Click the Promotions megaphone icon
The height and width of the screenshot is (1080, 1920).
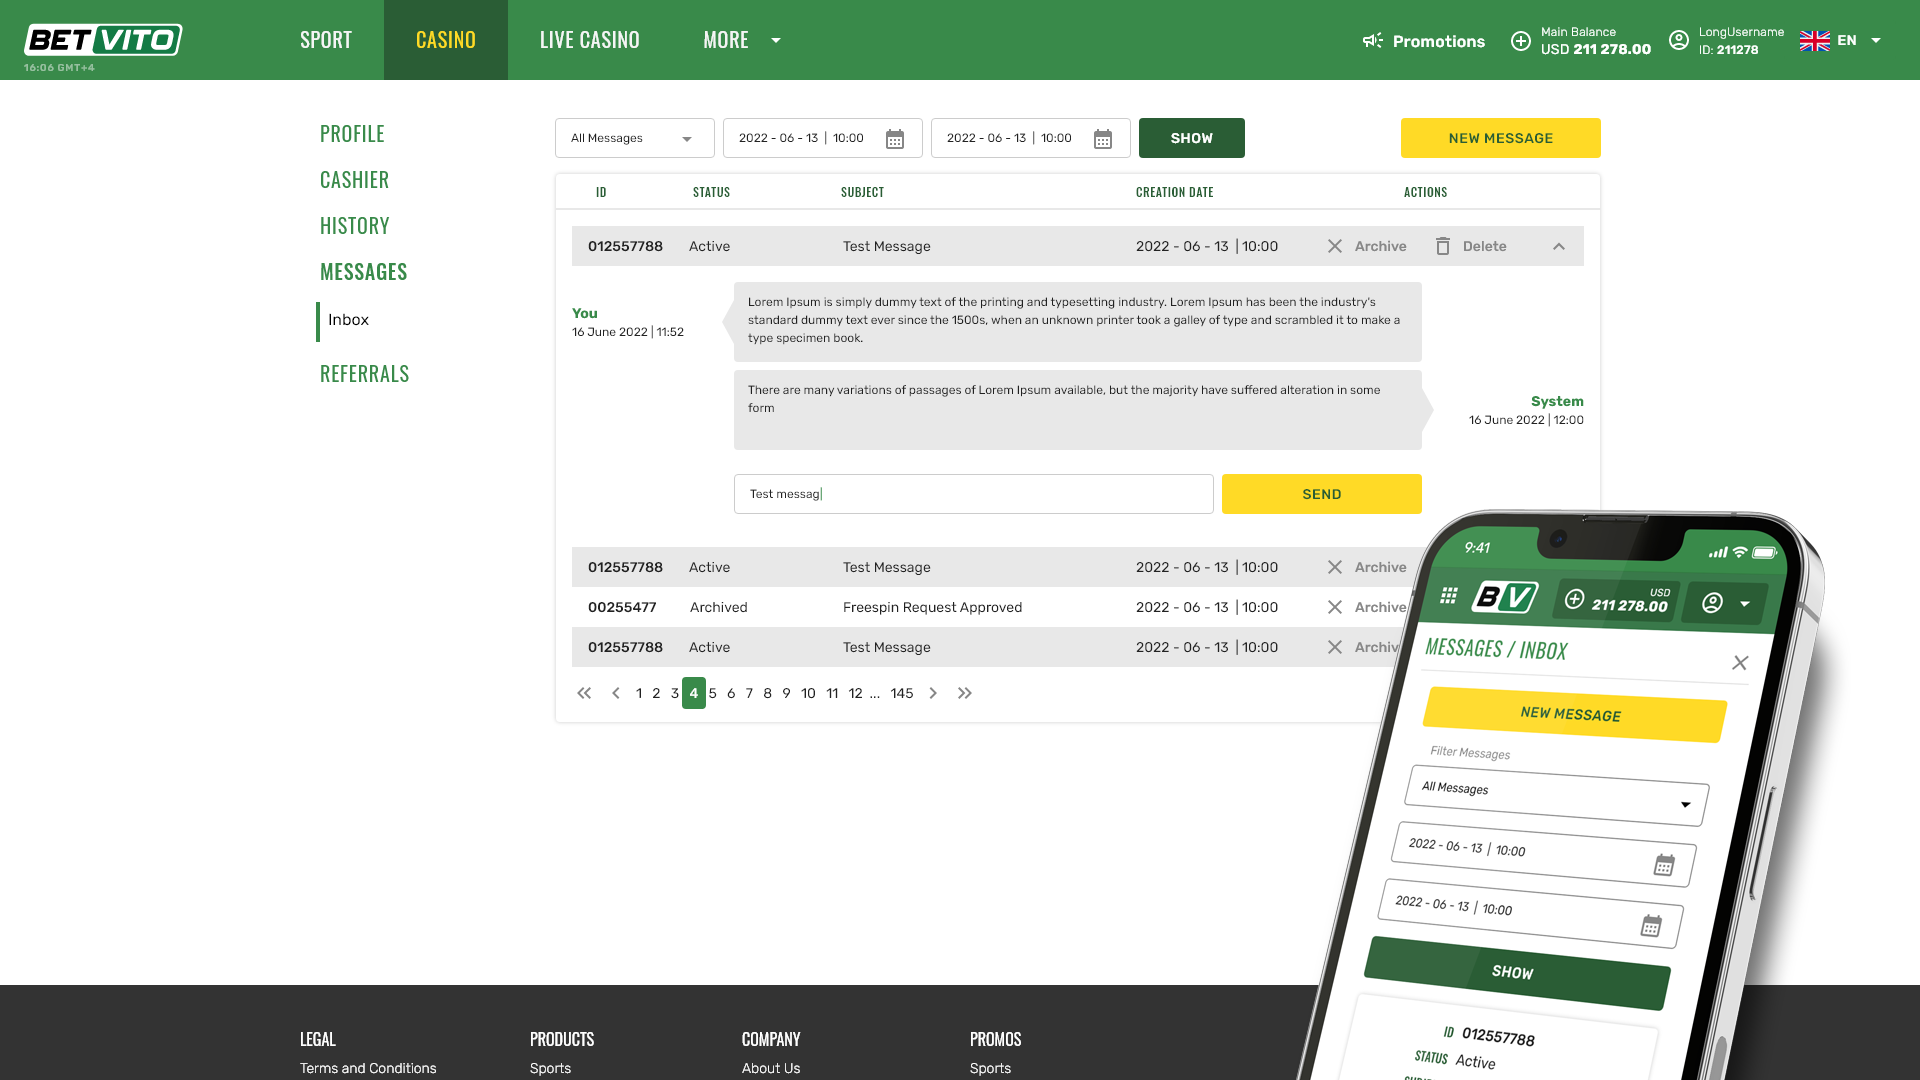click(1373, 41)
